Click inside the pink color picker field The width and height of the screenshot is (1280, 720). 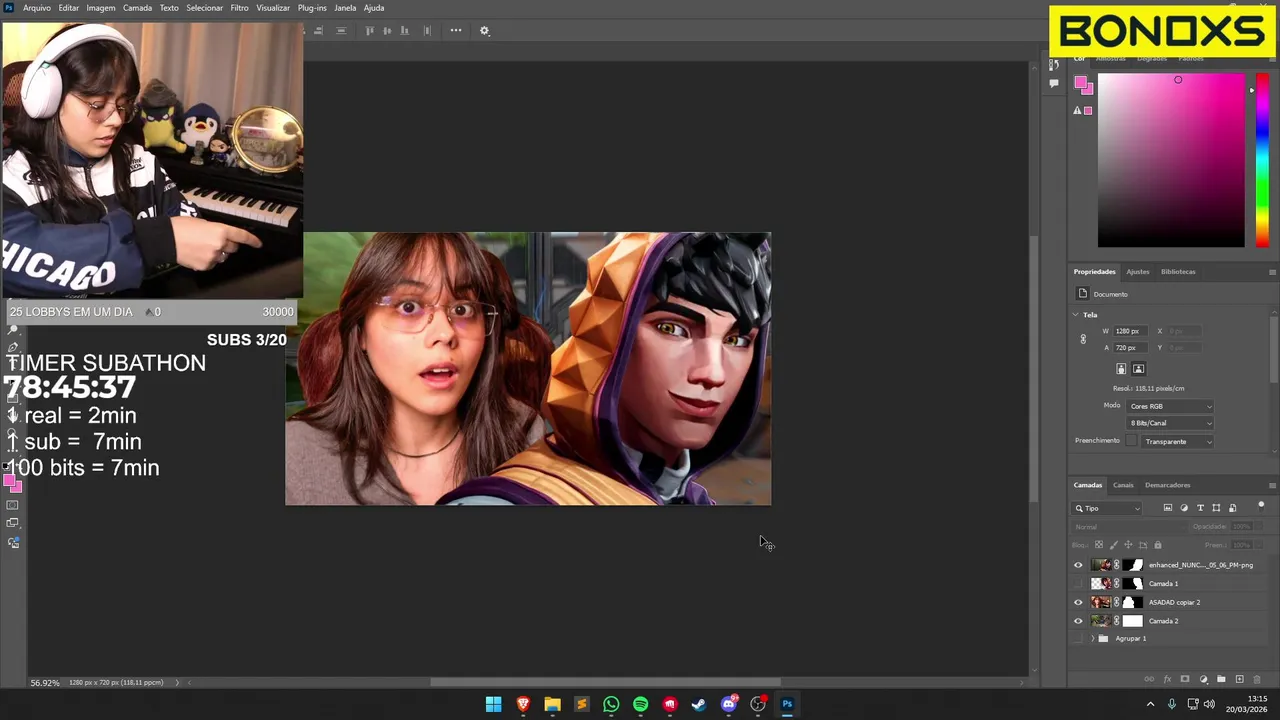[x=1171, y=160]
